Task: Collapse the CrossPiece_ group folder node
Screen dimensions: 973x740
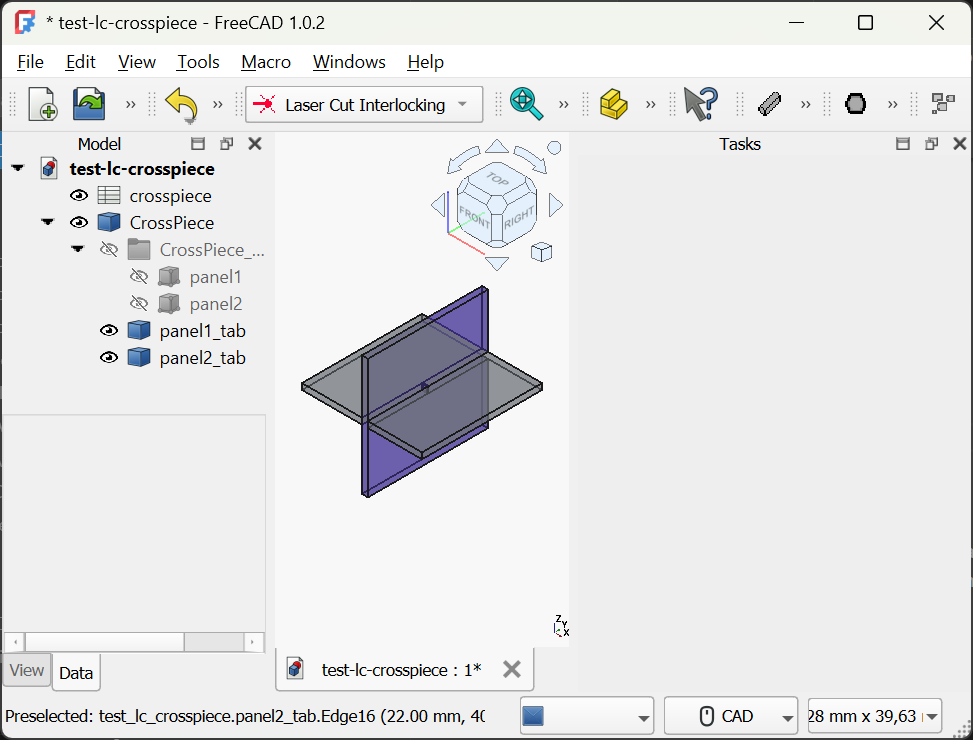Action: (x=78, y=249)
